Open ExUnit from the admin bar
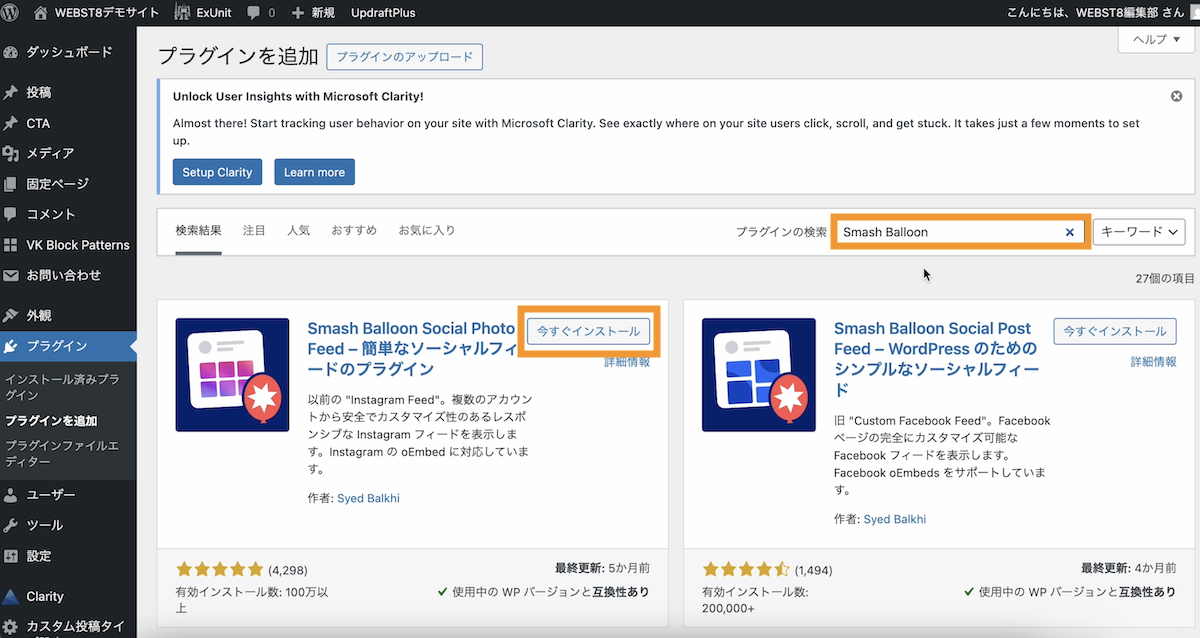The image size is (1200, 638). tap(203, 13)
